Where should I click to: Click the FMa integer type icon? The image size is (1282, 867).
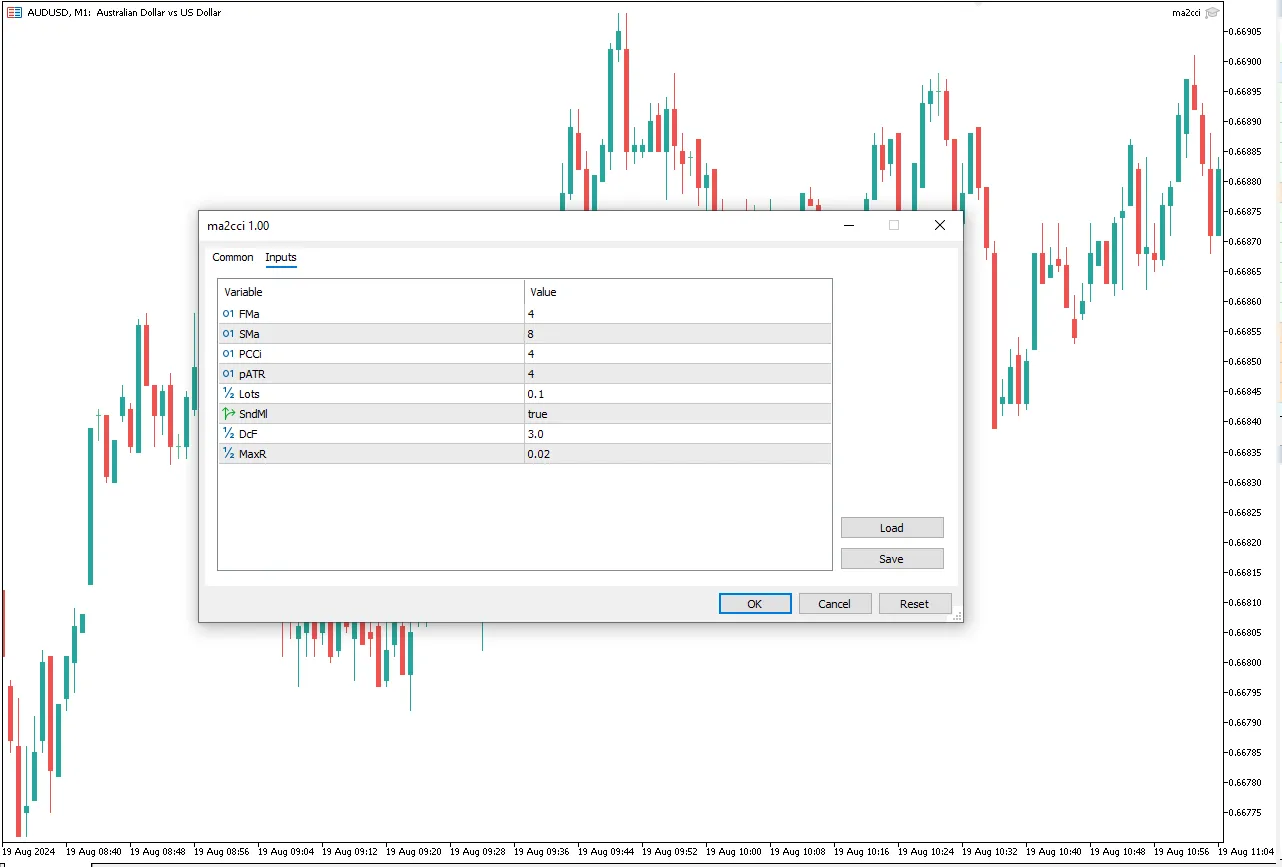point(228,314)
